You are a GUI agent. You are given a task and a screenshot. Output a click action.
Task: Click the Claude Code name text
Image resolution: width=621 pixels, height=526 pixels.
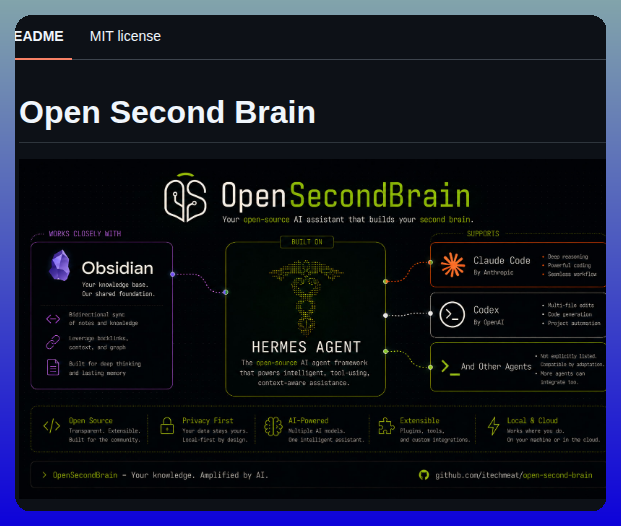[x=502, y=261]
